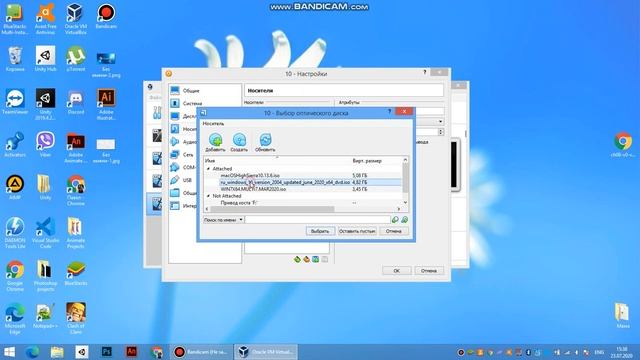Click remove storage controller icon below the storage tree

point(306,259)
